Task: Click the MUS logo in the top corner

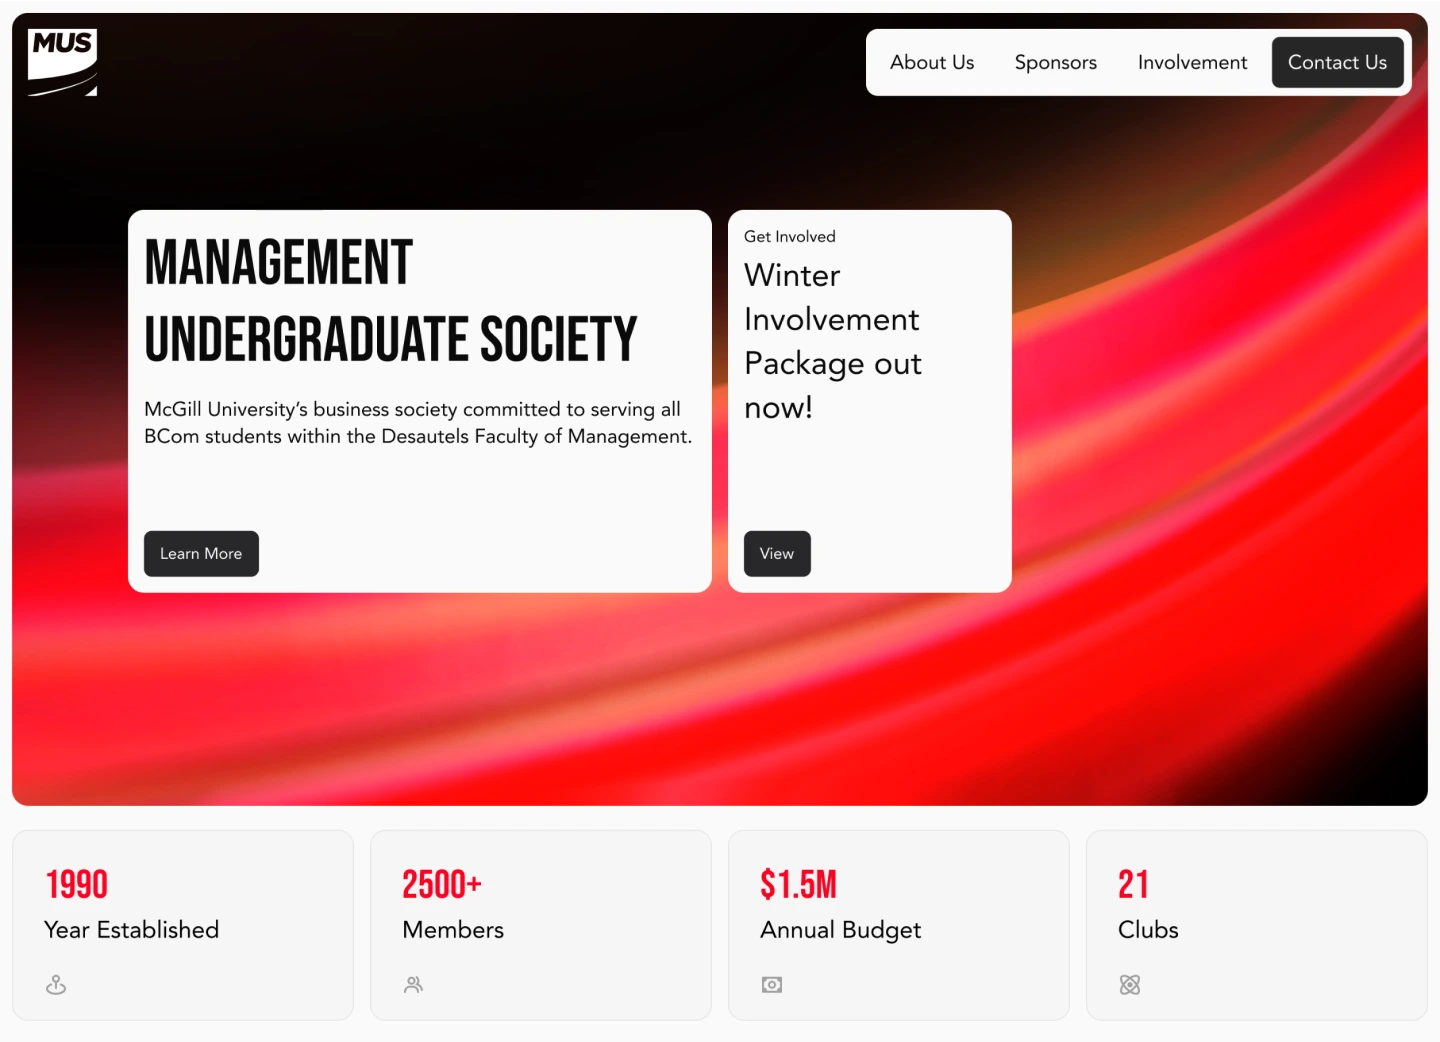Action: [62, 60]
